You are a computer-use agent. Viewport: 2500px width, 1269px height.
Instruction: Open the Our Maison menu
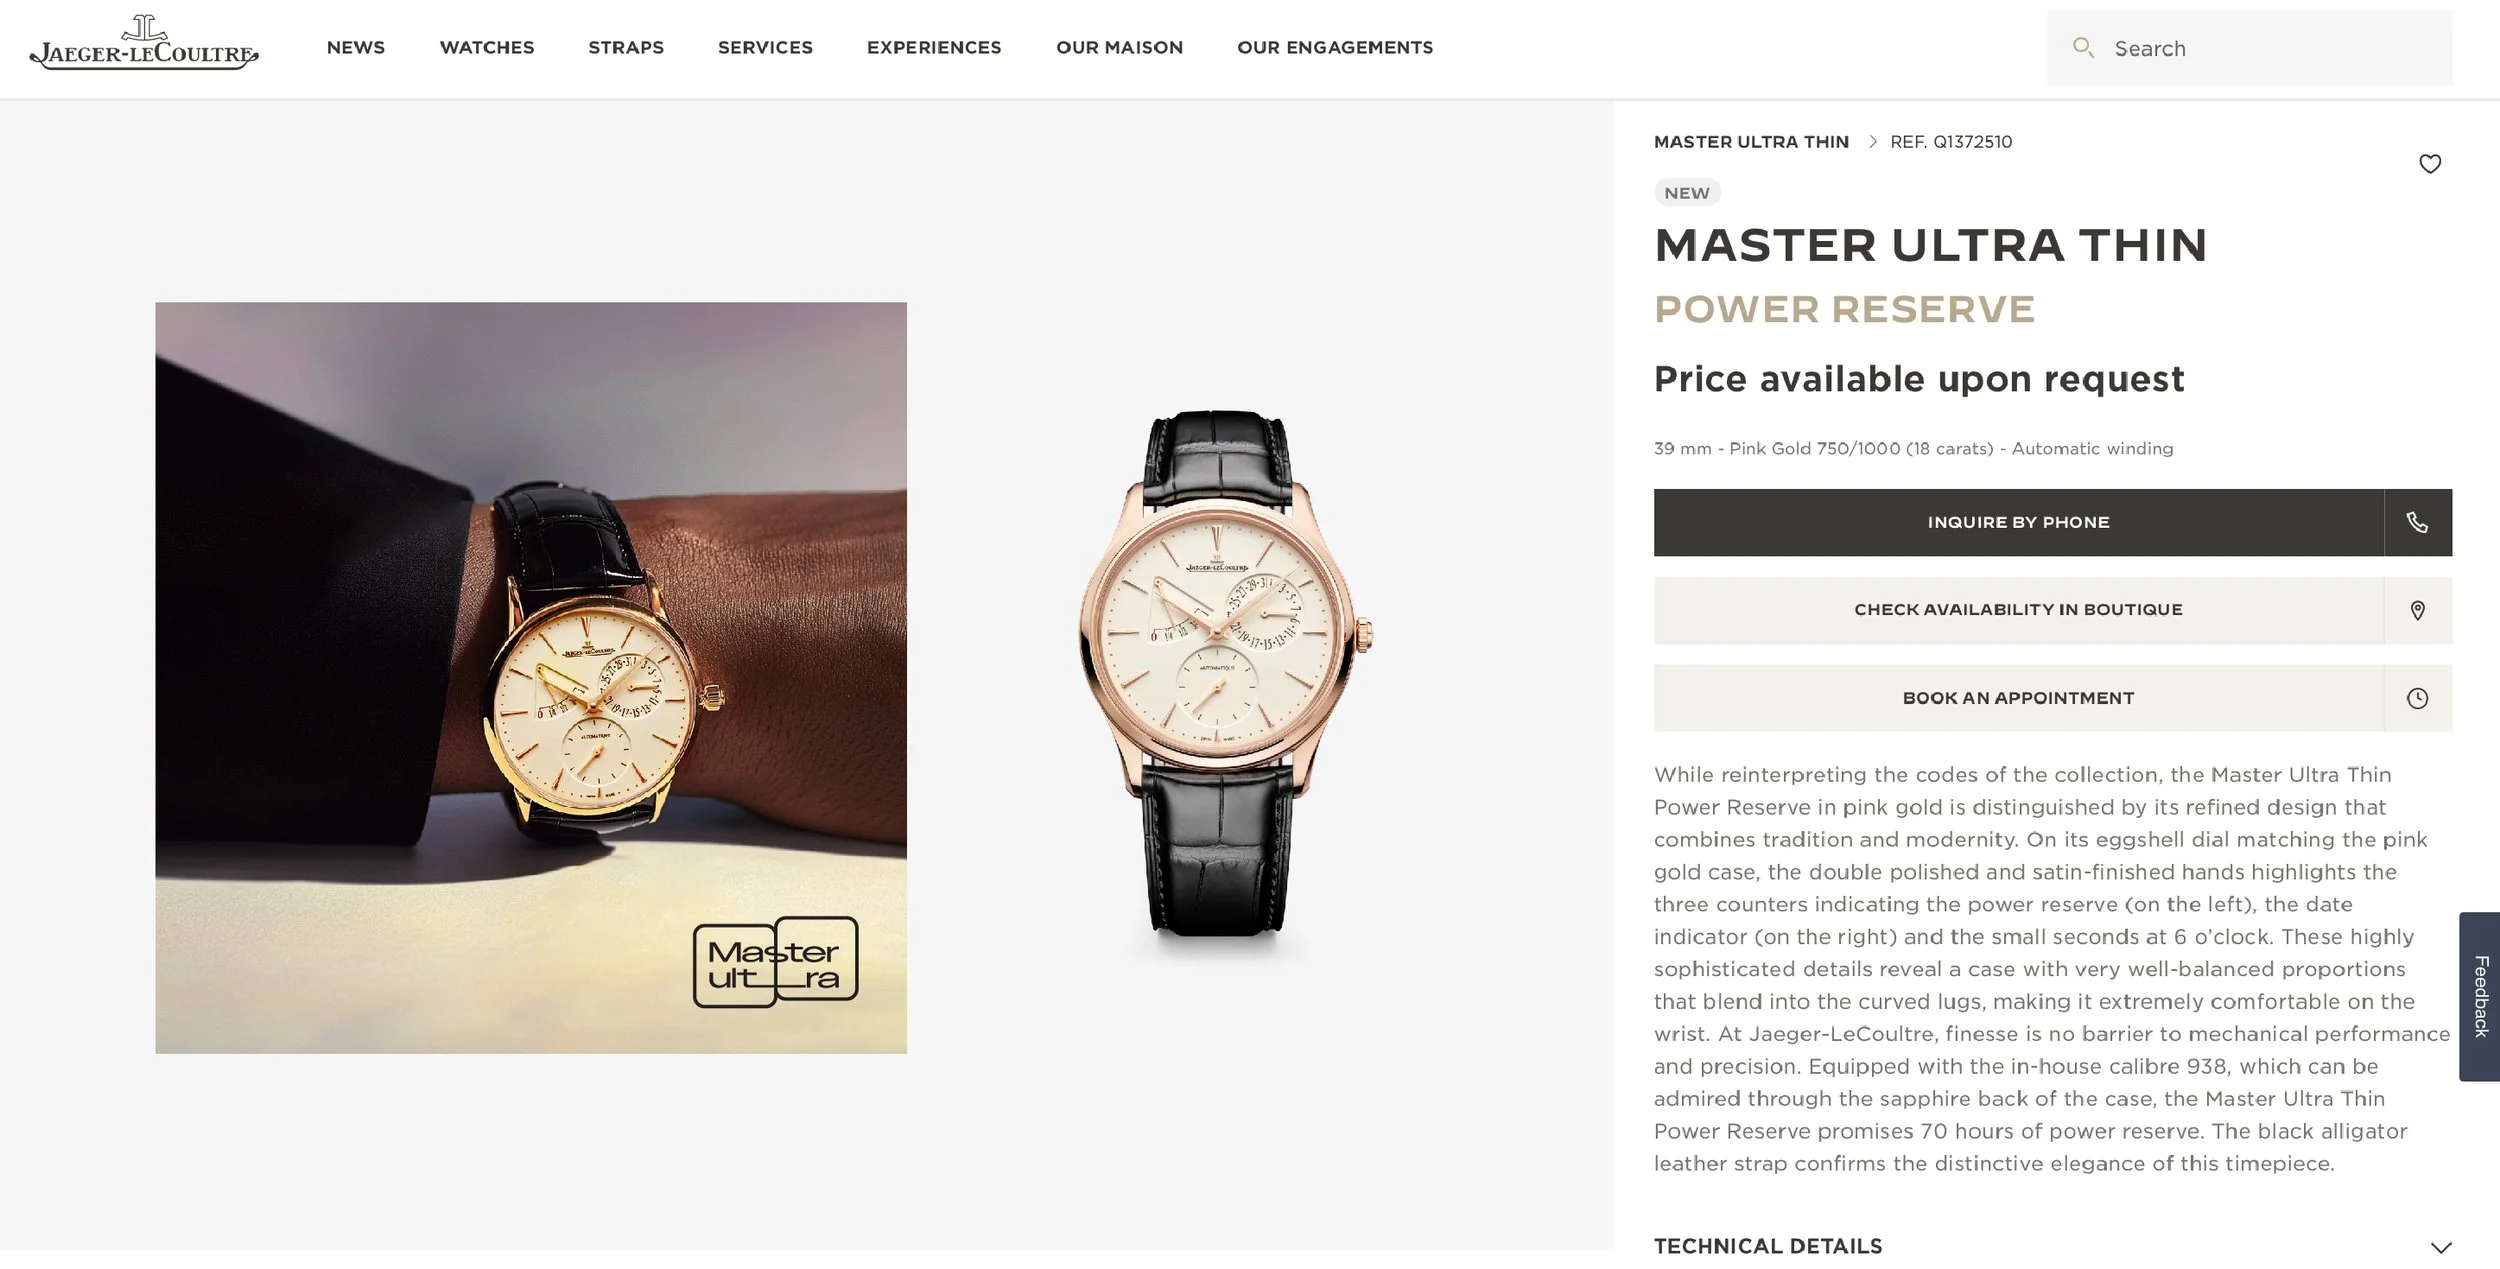(x=1119, y=48)
